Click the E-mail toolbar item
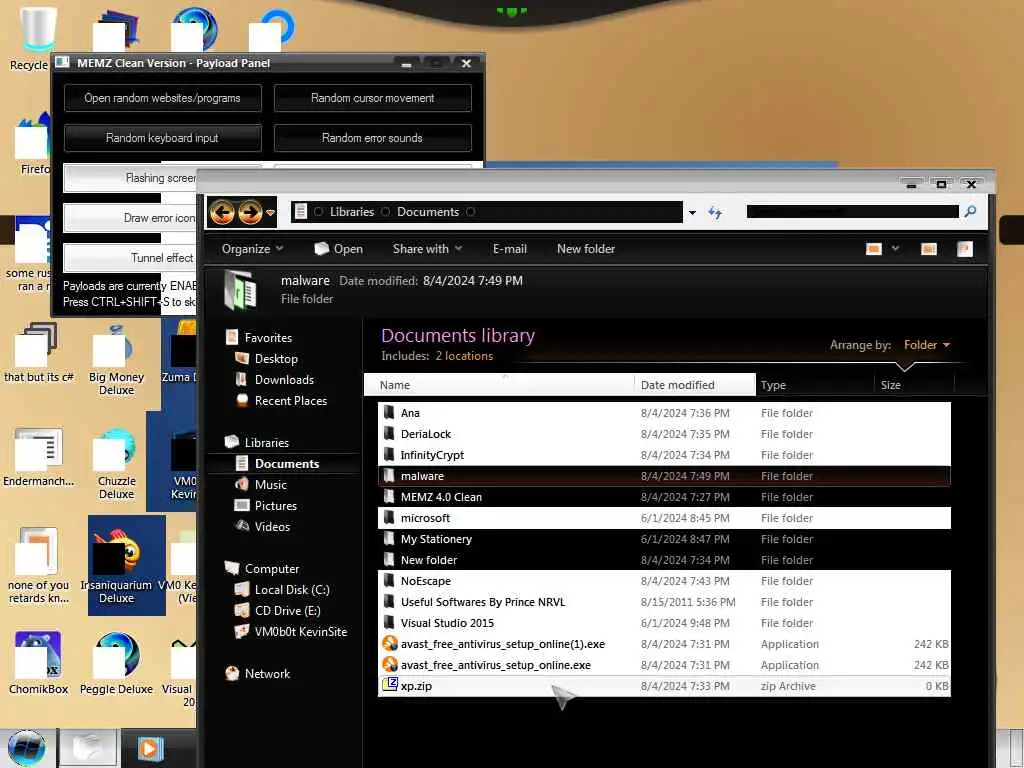 click(509, 249)
